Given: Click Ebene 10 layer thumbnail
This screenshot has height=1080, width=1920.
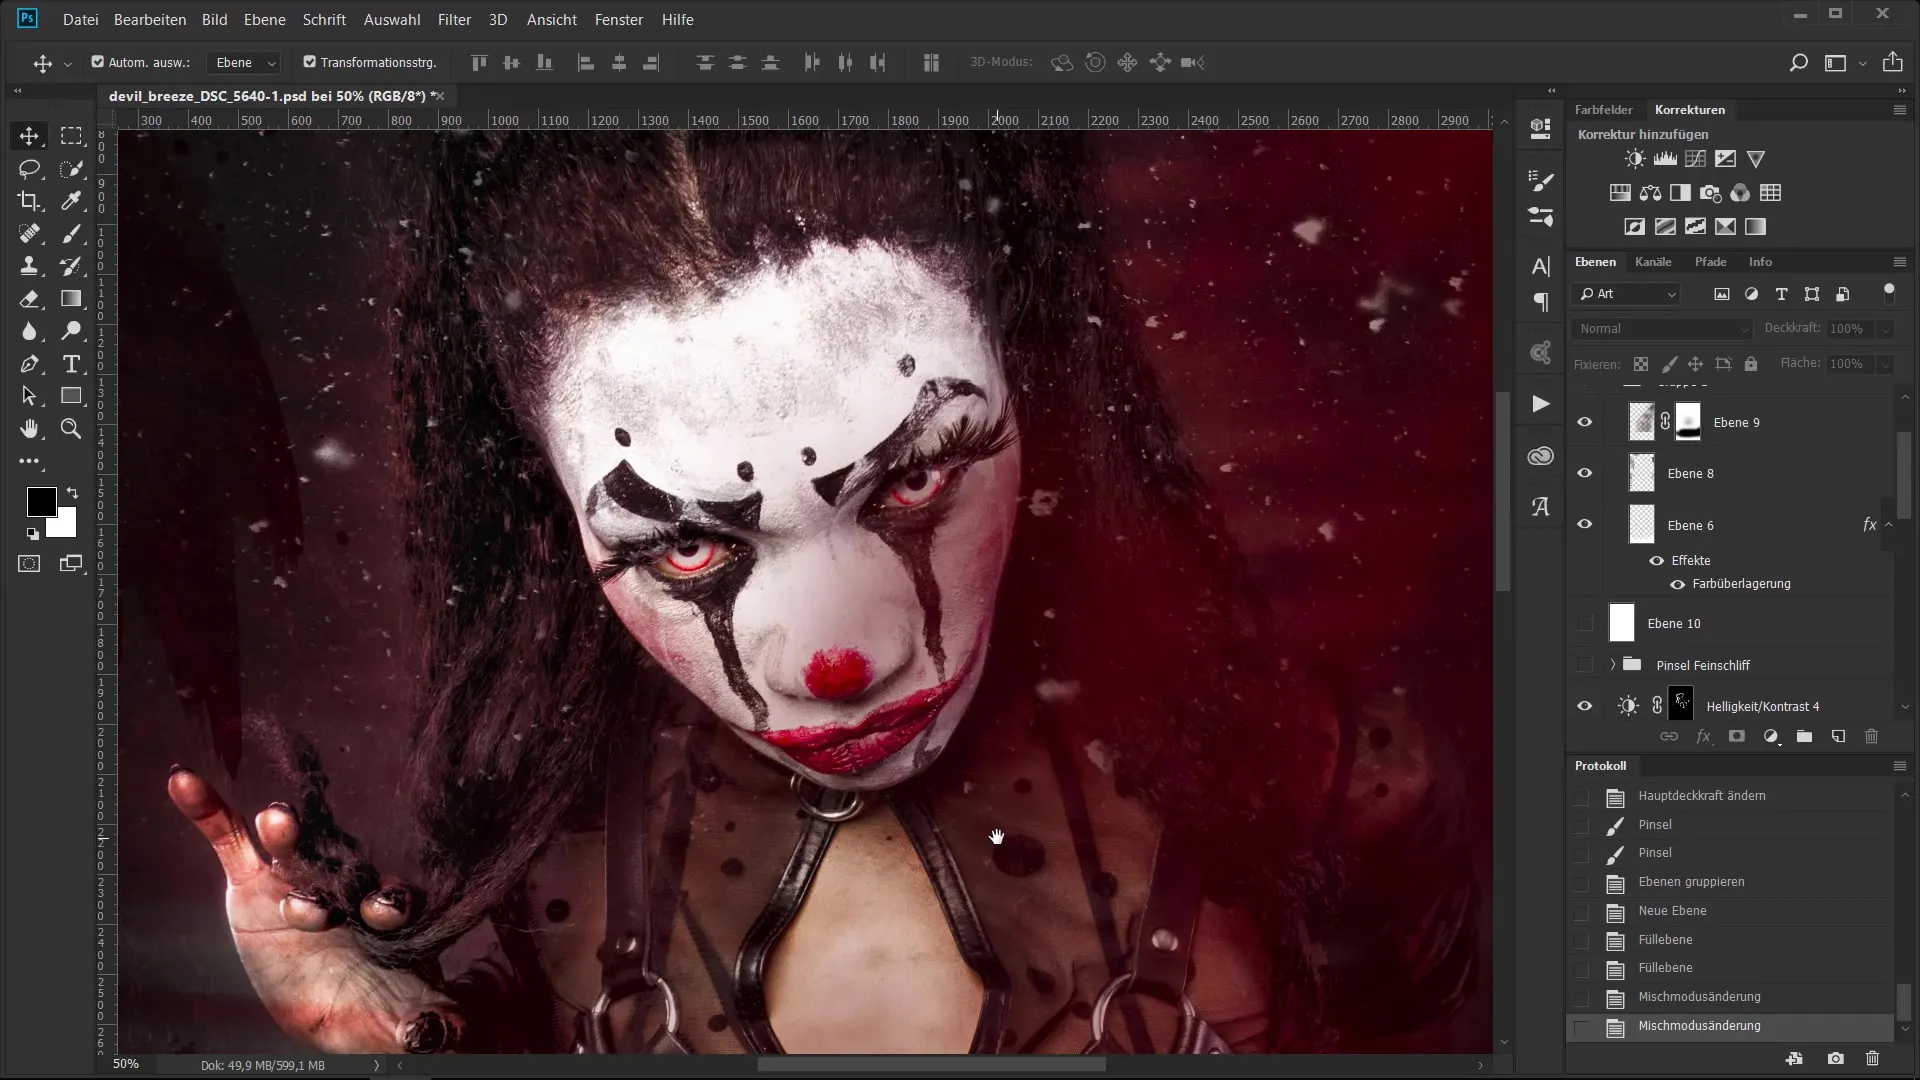Looking at the screenshot, I should point(1621,623).
